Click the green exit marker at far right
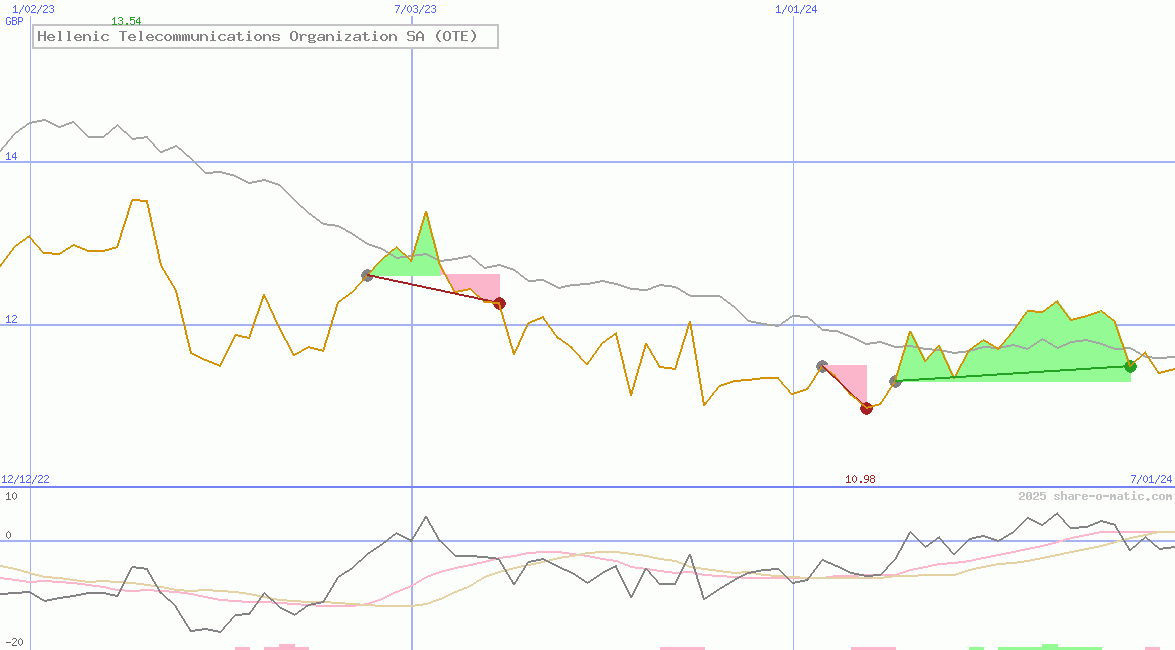Viewport: 1175px width, 650px height. tap(1130, 366)
